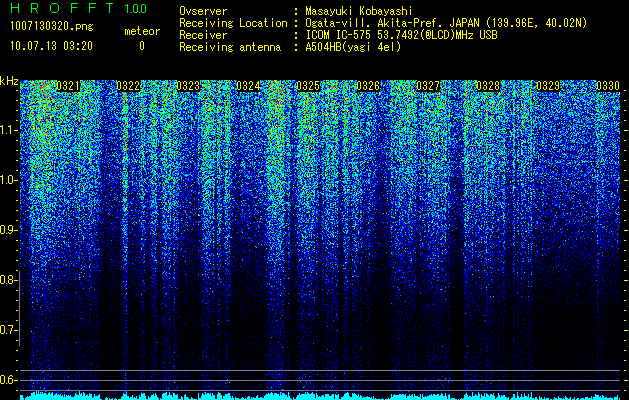This screenshot has width=629, height=400.
Task: Click the 0.9 frequency axis label
Action: 7,230
